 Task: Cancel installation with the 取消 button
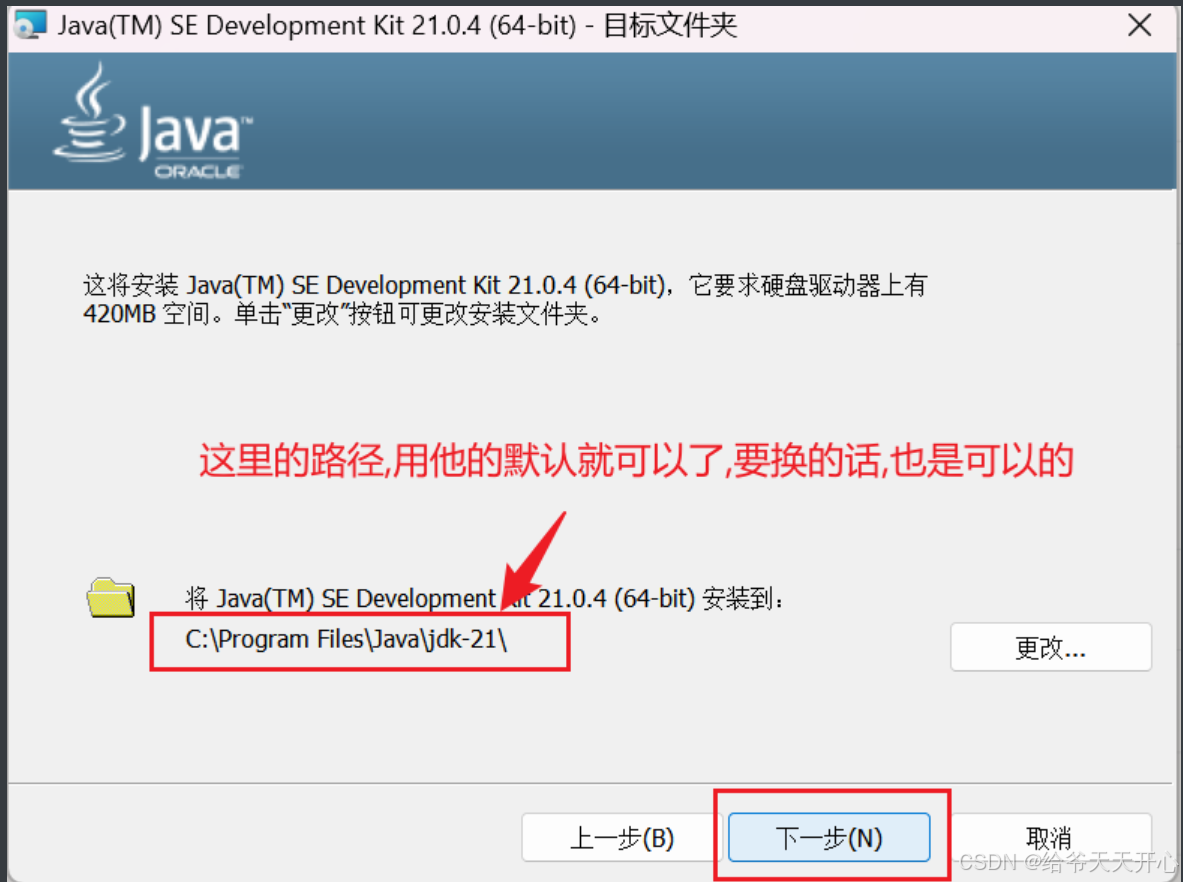pos(1050,837)
